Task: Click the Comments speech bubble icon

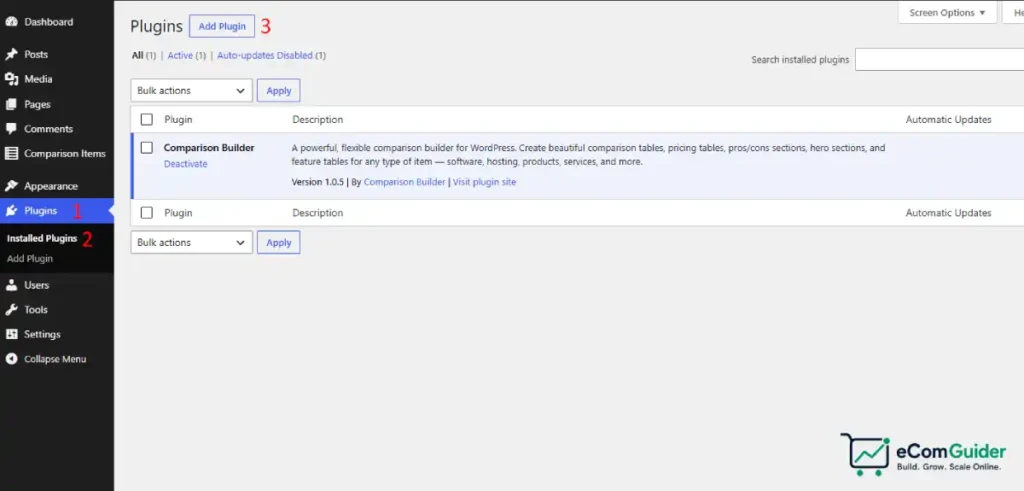Action: click(x=11, y=129)
